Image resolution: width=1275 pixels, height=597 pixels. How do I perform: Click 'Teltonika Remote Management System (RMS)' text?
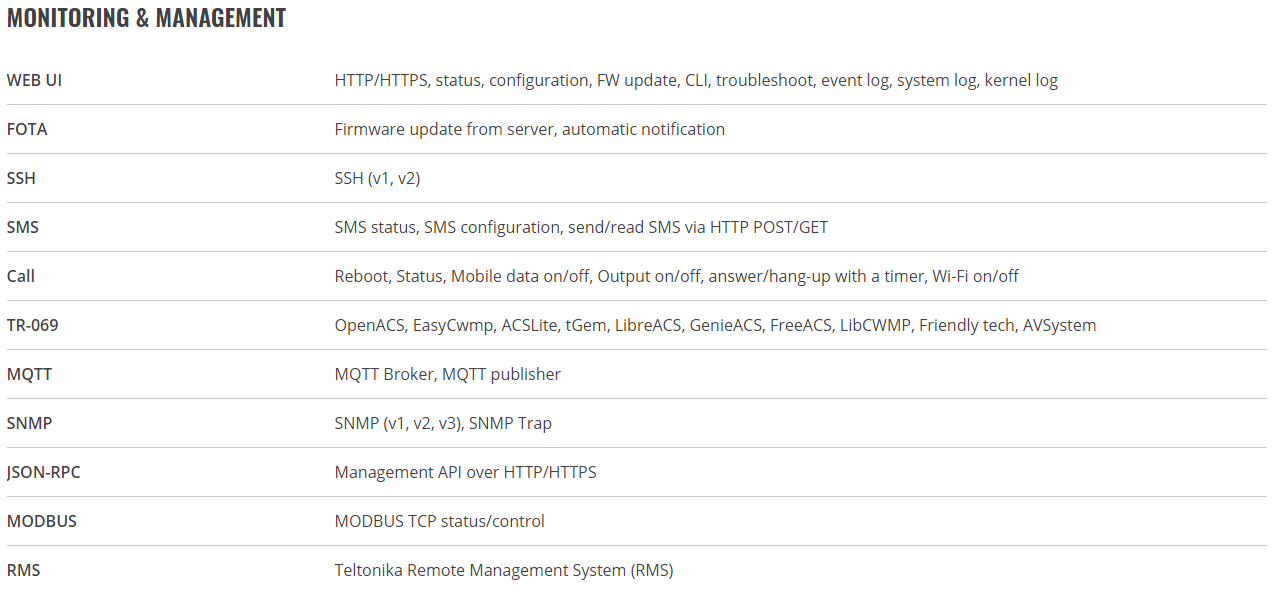coord(504,570)
